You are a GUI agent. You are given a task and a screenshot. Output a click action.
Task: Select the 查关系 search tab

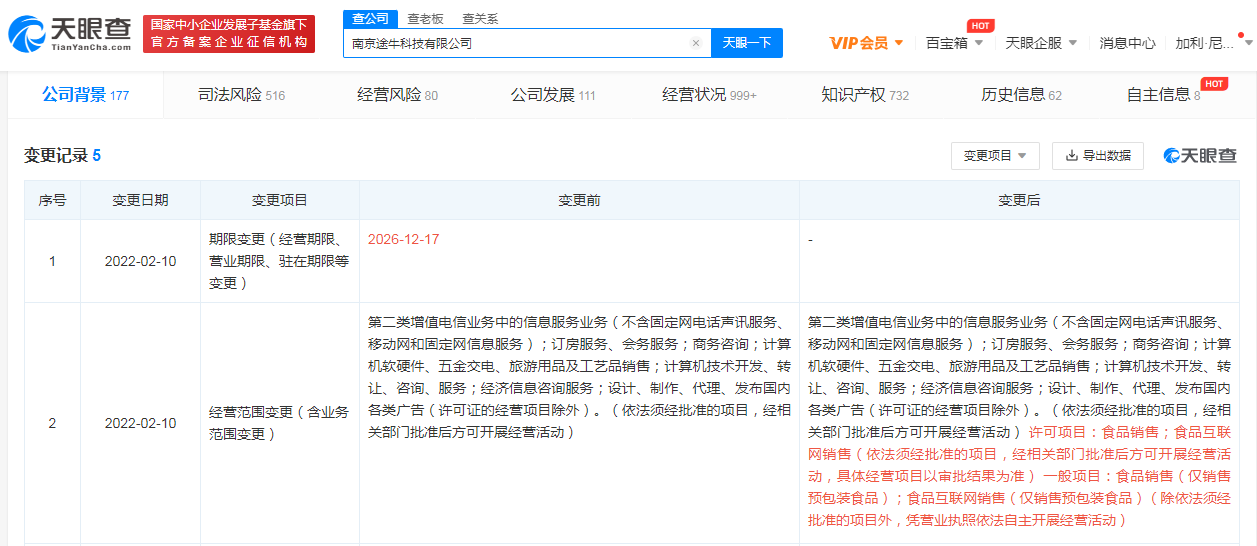(x=480, y=19)
